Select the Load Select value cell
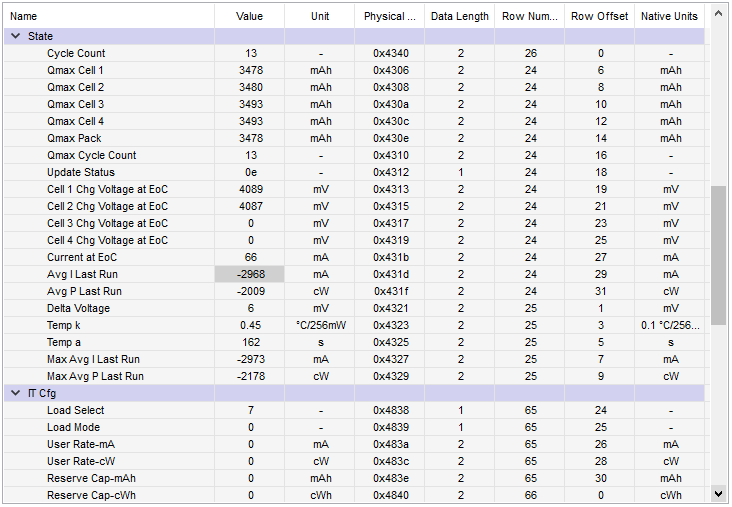732x507 pixels. point(250,410)
